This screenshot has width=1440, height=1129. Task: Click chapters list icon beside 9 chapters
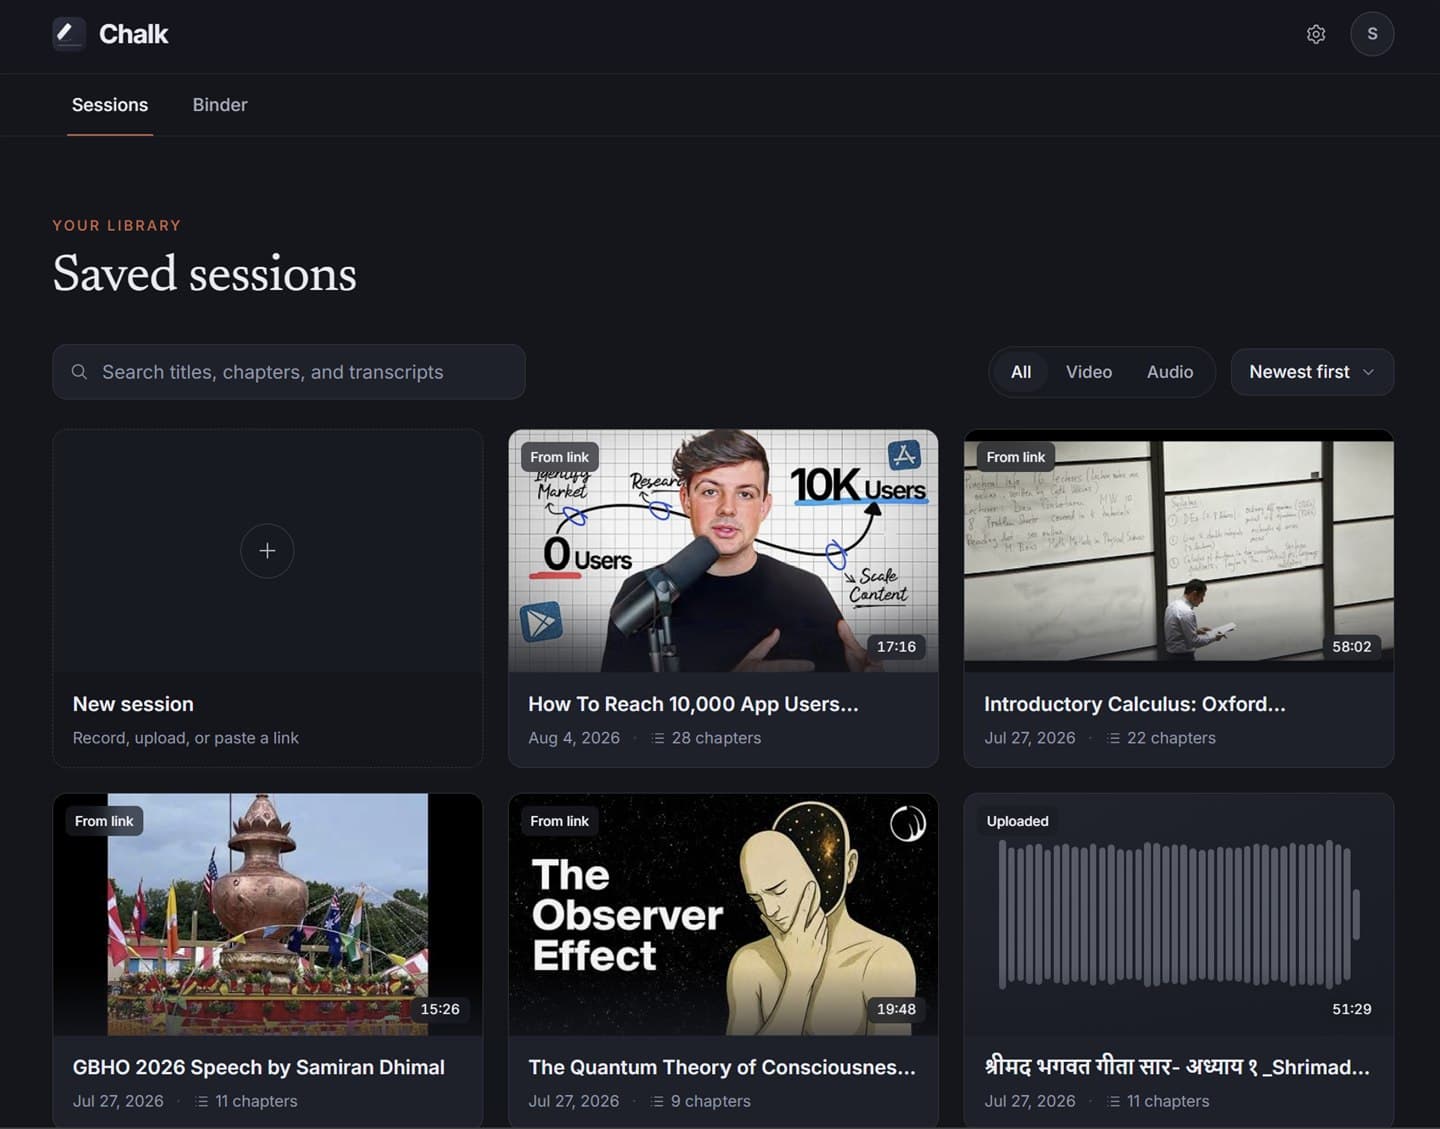657,1101
